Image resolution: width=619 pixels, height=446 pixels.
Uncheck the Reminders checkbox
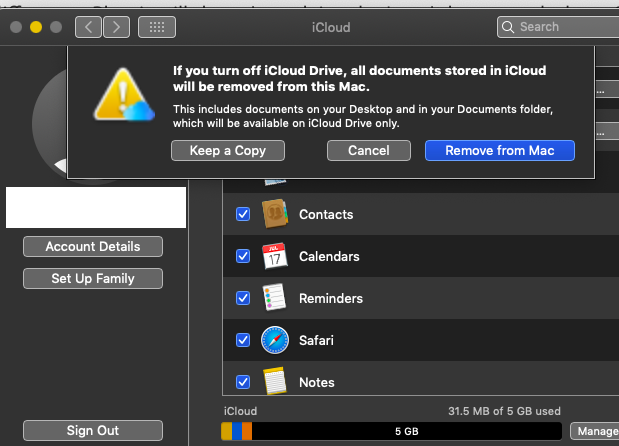tap(243, 298)
